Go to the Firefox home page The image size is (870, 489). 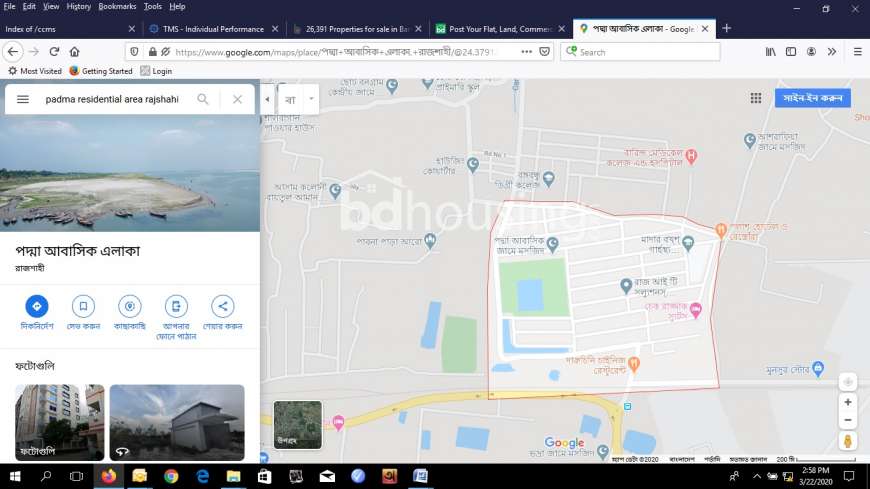coord(74,52)
